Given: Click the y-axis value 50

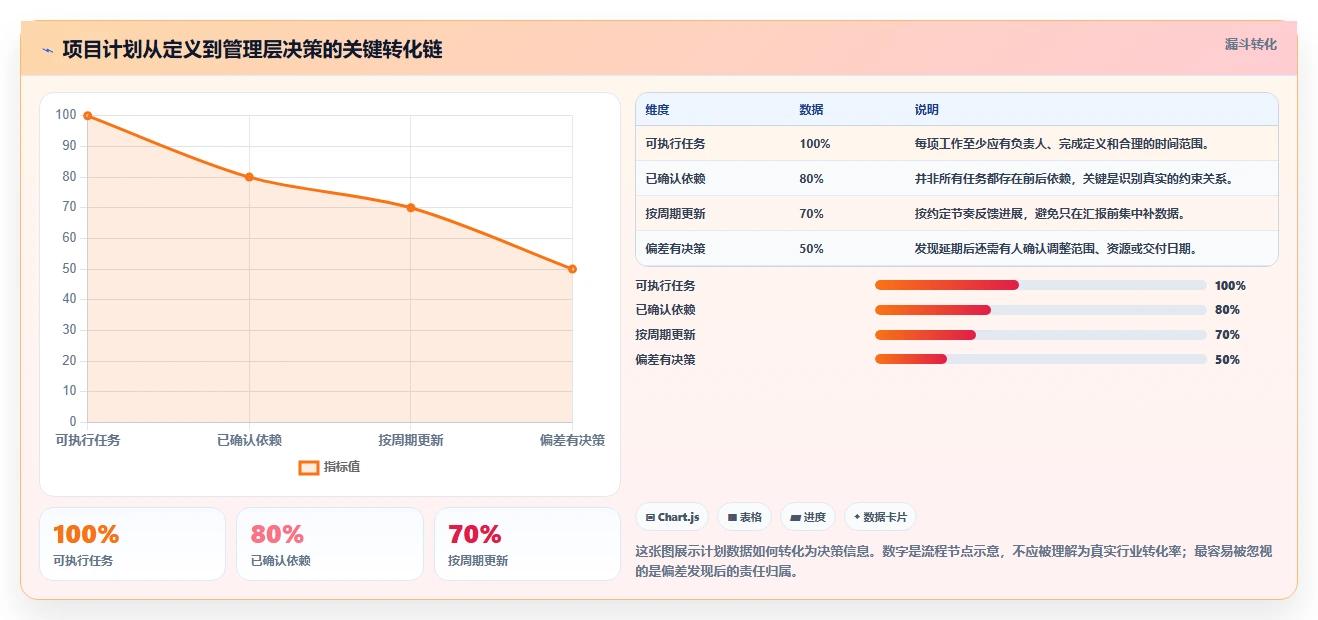Looking at the screenshot, I should click(69, 268).
